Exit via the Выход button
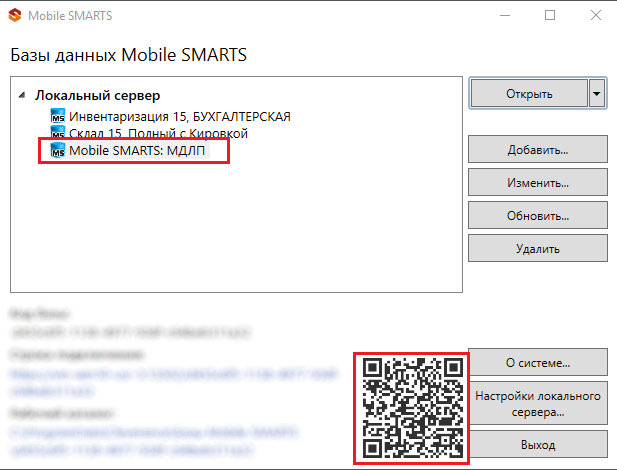Screen dimensions: 617x470 (x=538, y=444)
